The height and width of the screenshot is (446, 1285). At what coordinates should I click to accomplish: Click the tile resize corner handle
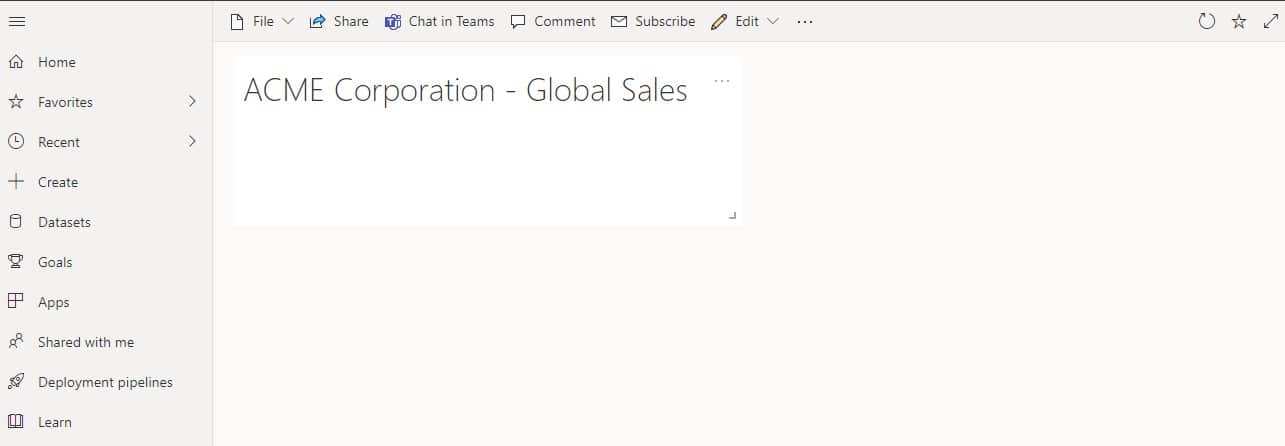(733, 215)
